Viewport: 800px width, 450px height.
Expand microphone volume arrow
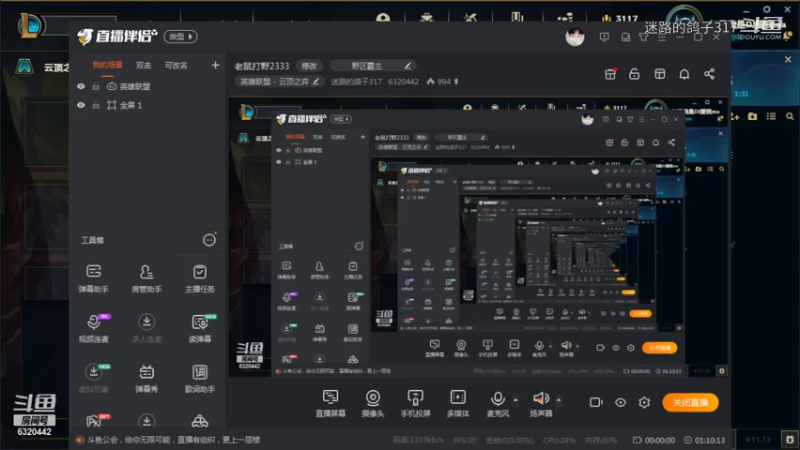(x=515, y=400)
